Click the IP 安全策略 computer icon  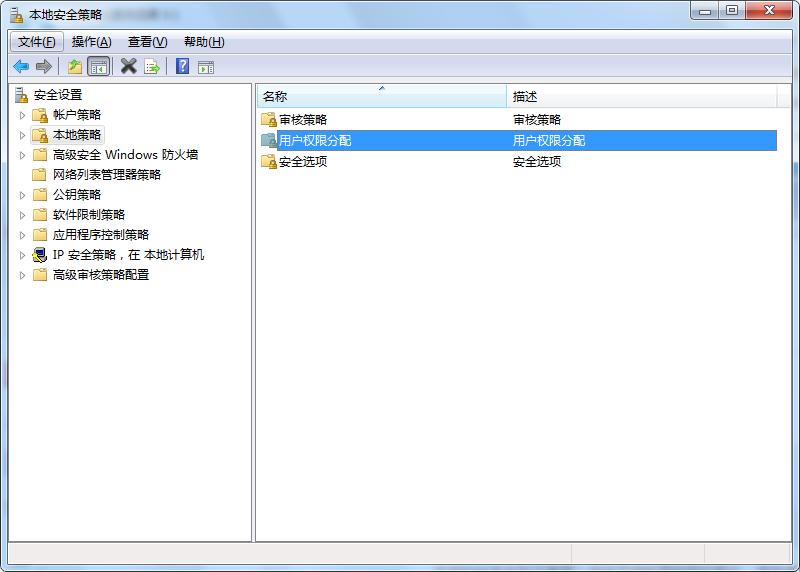[x=40, y=255]
